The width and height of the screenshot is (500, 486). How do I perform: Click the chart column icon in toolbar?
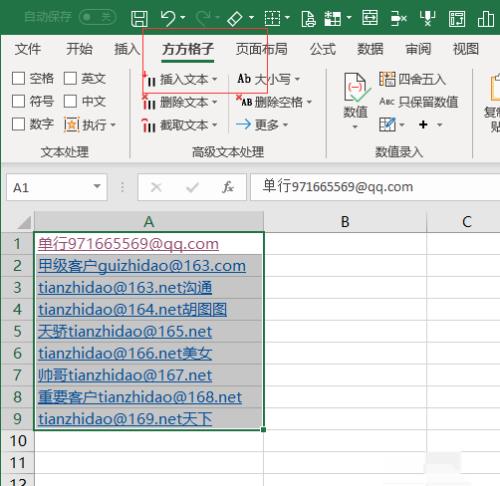(x=486, y=18)
